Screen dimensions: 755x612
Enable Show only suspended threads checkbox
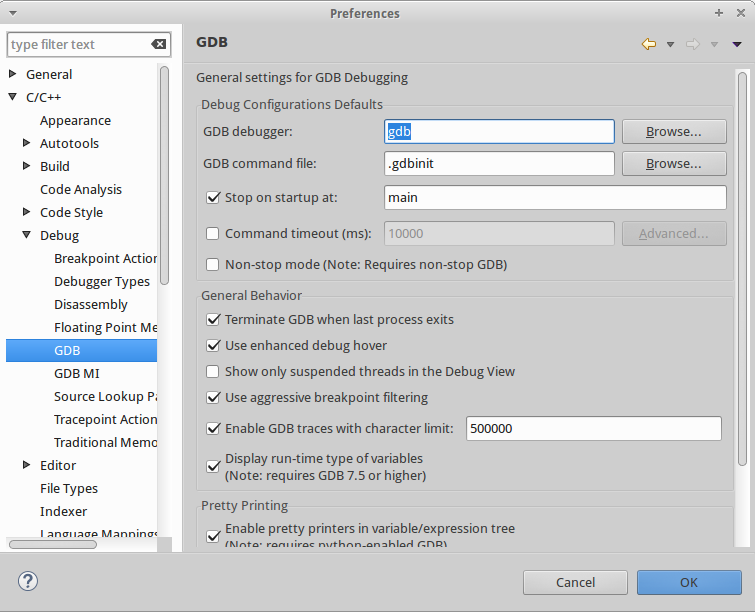coord(212,371)
